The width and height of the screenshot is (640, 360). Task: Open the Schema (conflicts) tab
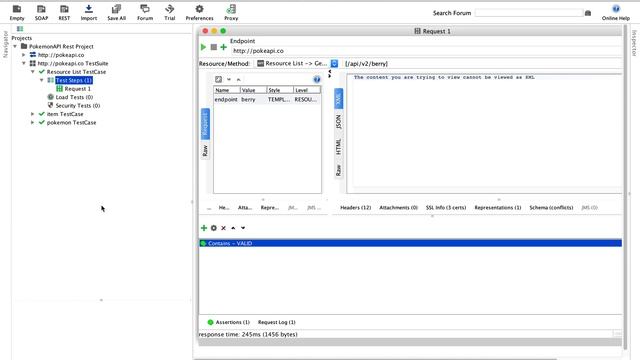(551, 207)
